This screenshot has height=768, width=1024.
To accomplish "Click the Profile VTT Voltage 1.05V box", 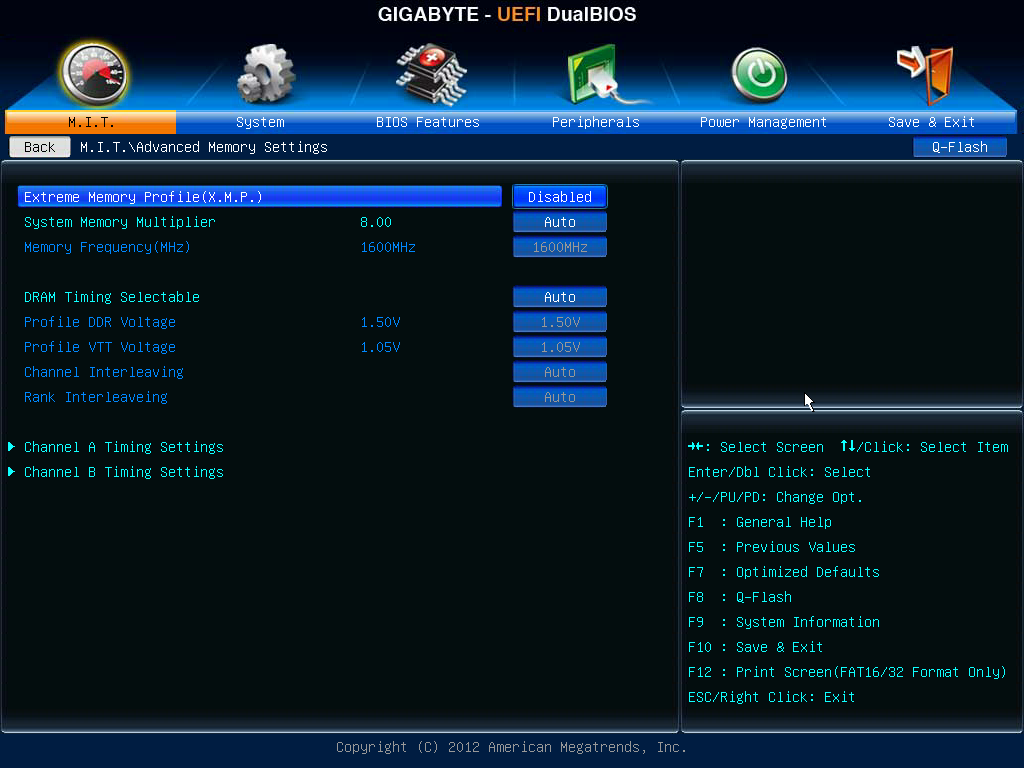I will 560,347.
